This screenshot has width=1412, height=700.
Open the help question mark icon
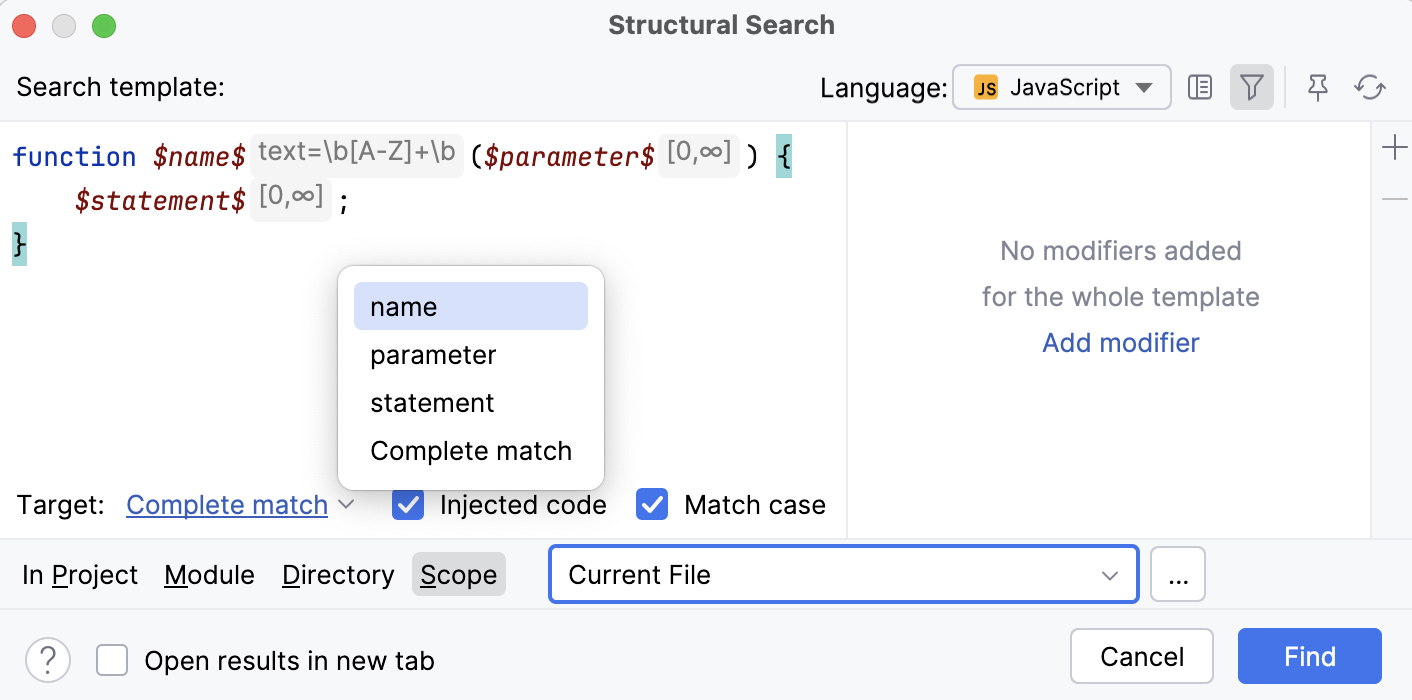(46, 660)
